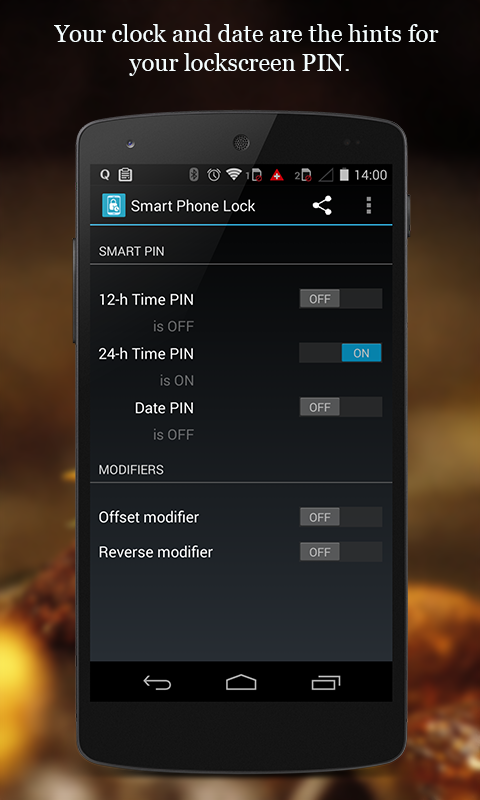This screenshot has width=480, height=800.
Task: Tap the Android home navigation button
Action: (241, 683)
